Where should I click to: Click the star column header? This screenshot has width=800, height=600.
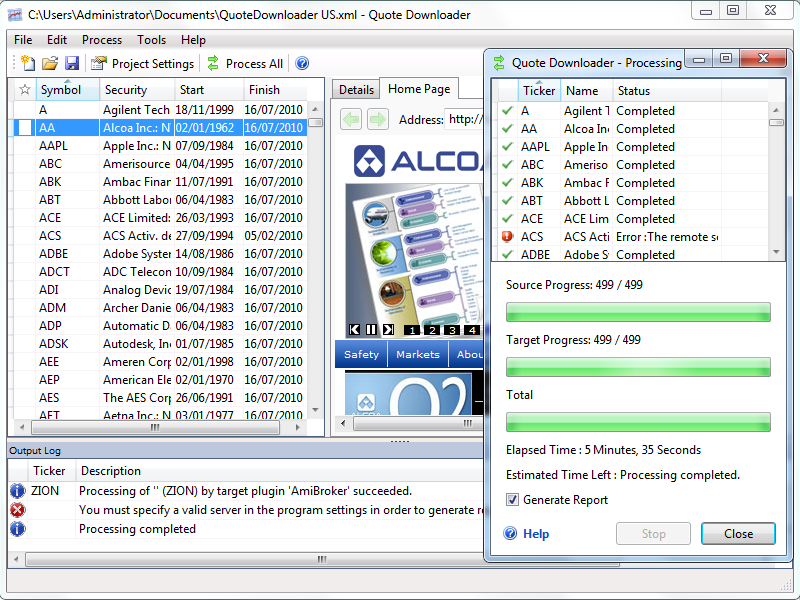pos(25,90)
